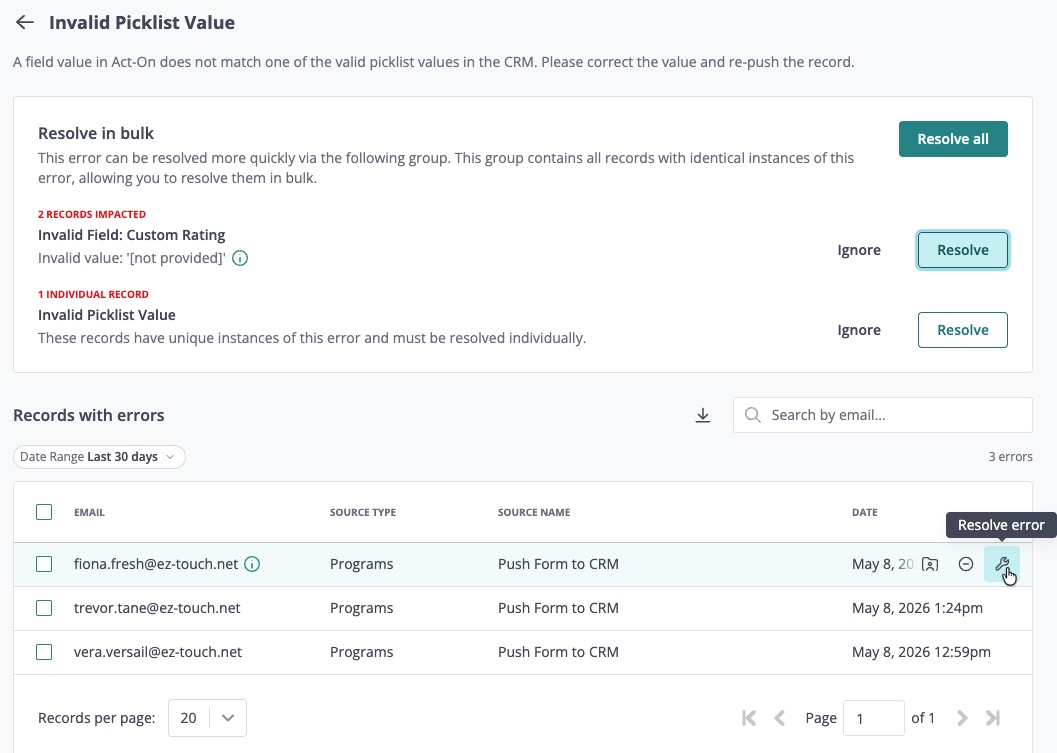Open info icon next to fiona.fresh email

click(252, 564)
